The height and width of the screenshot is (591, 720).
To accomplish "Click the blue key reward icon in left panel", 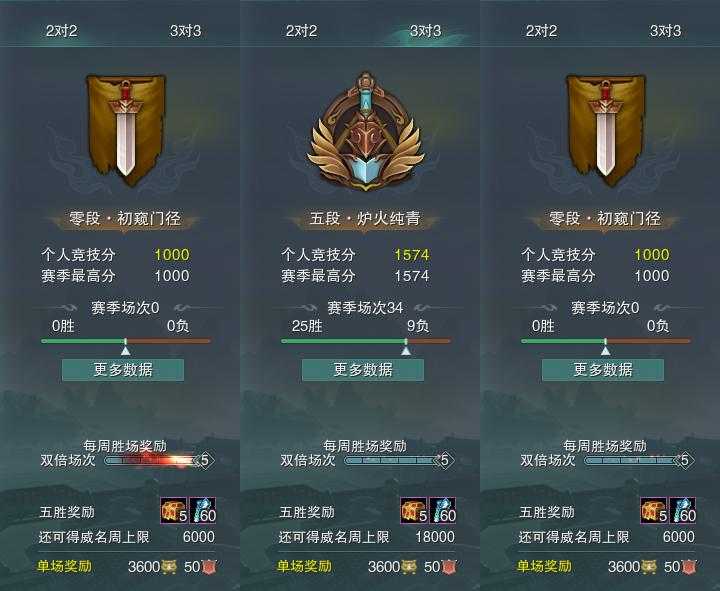I will pyautogui.click(x=202, y=510).
